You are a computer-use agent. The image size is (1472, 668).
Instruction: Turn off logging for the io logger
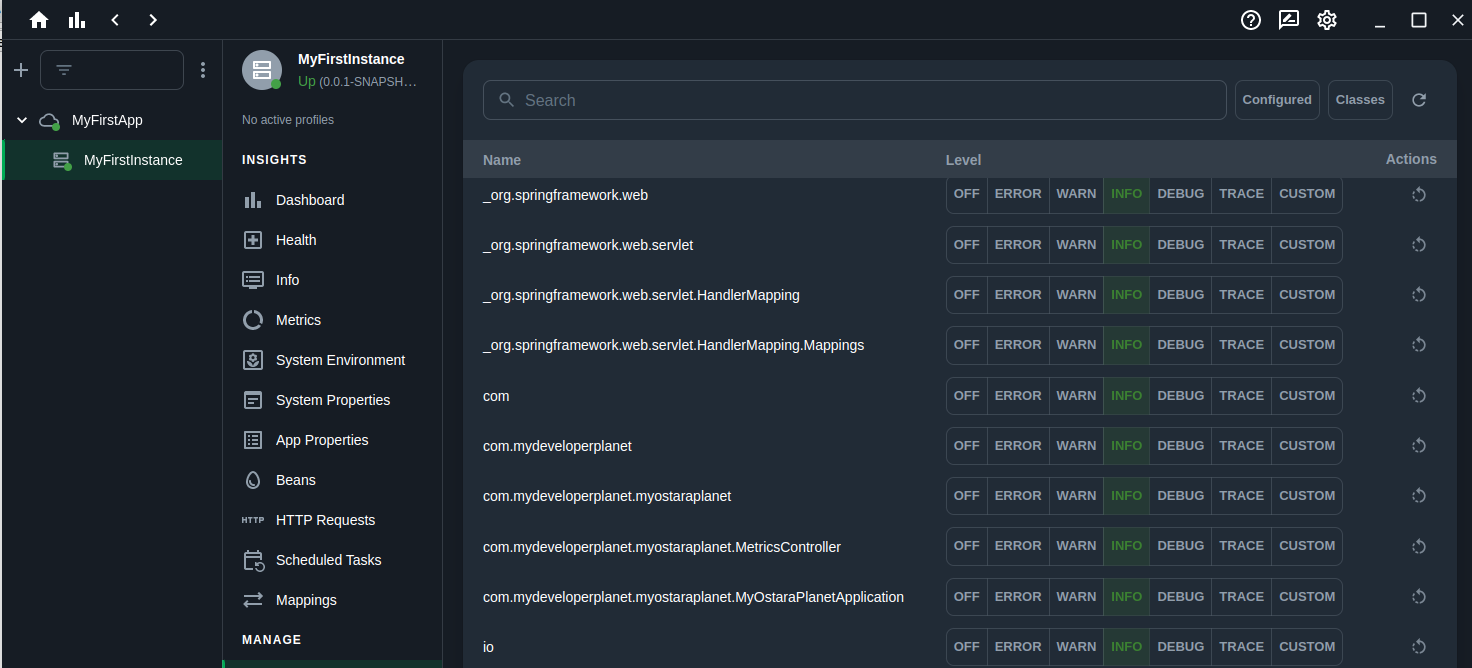(966, 646)
